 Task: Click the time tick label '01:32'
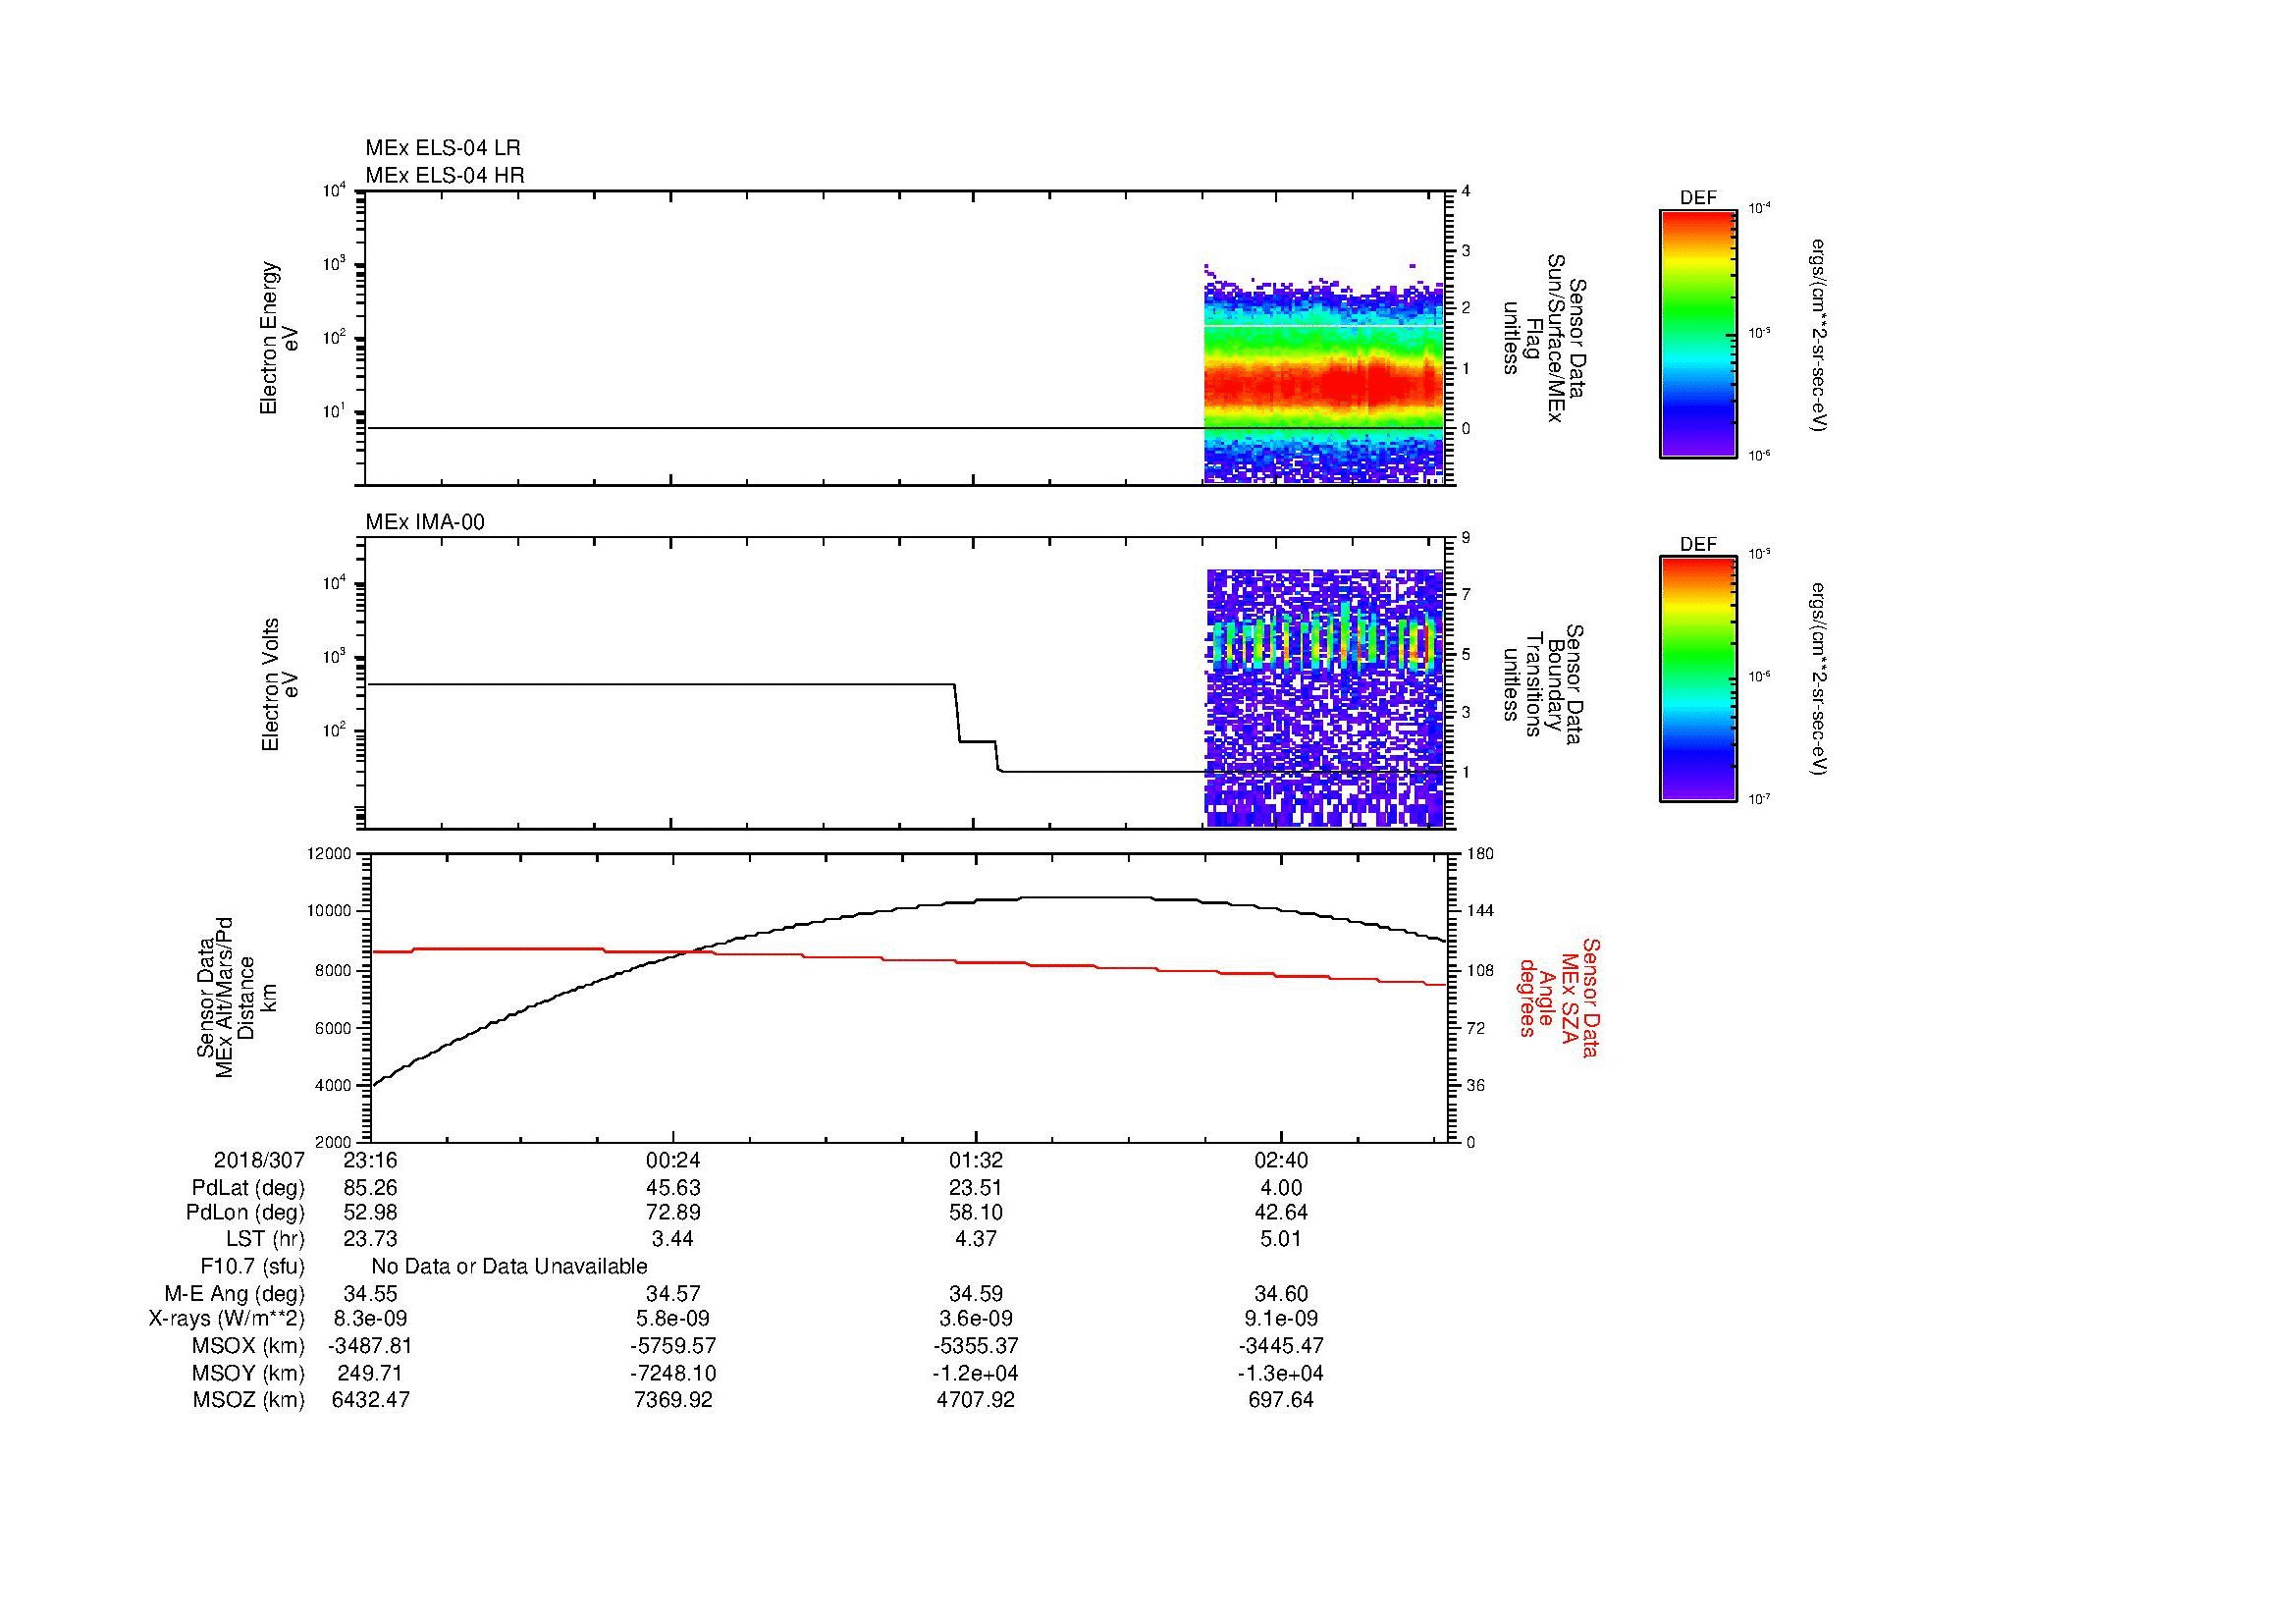coord(976,1161)
